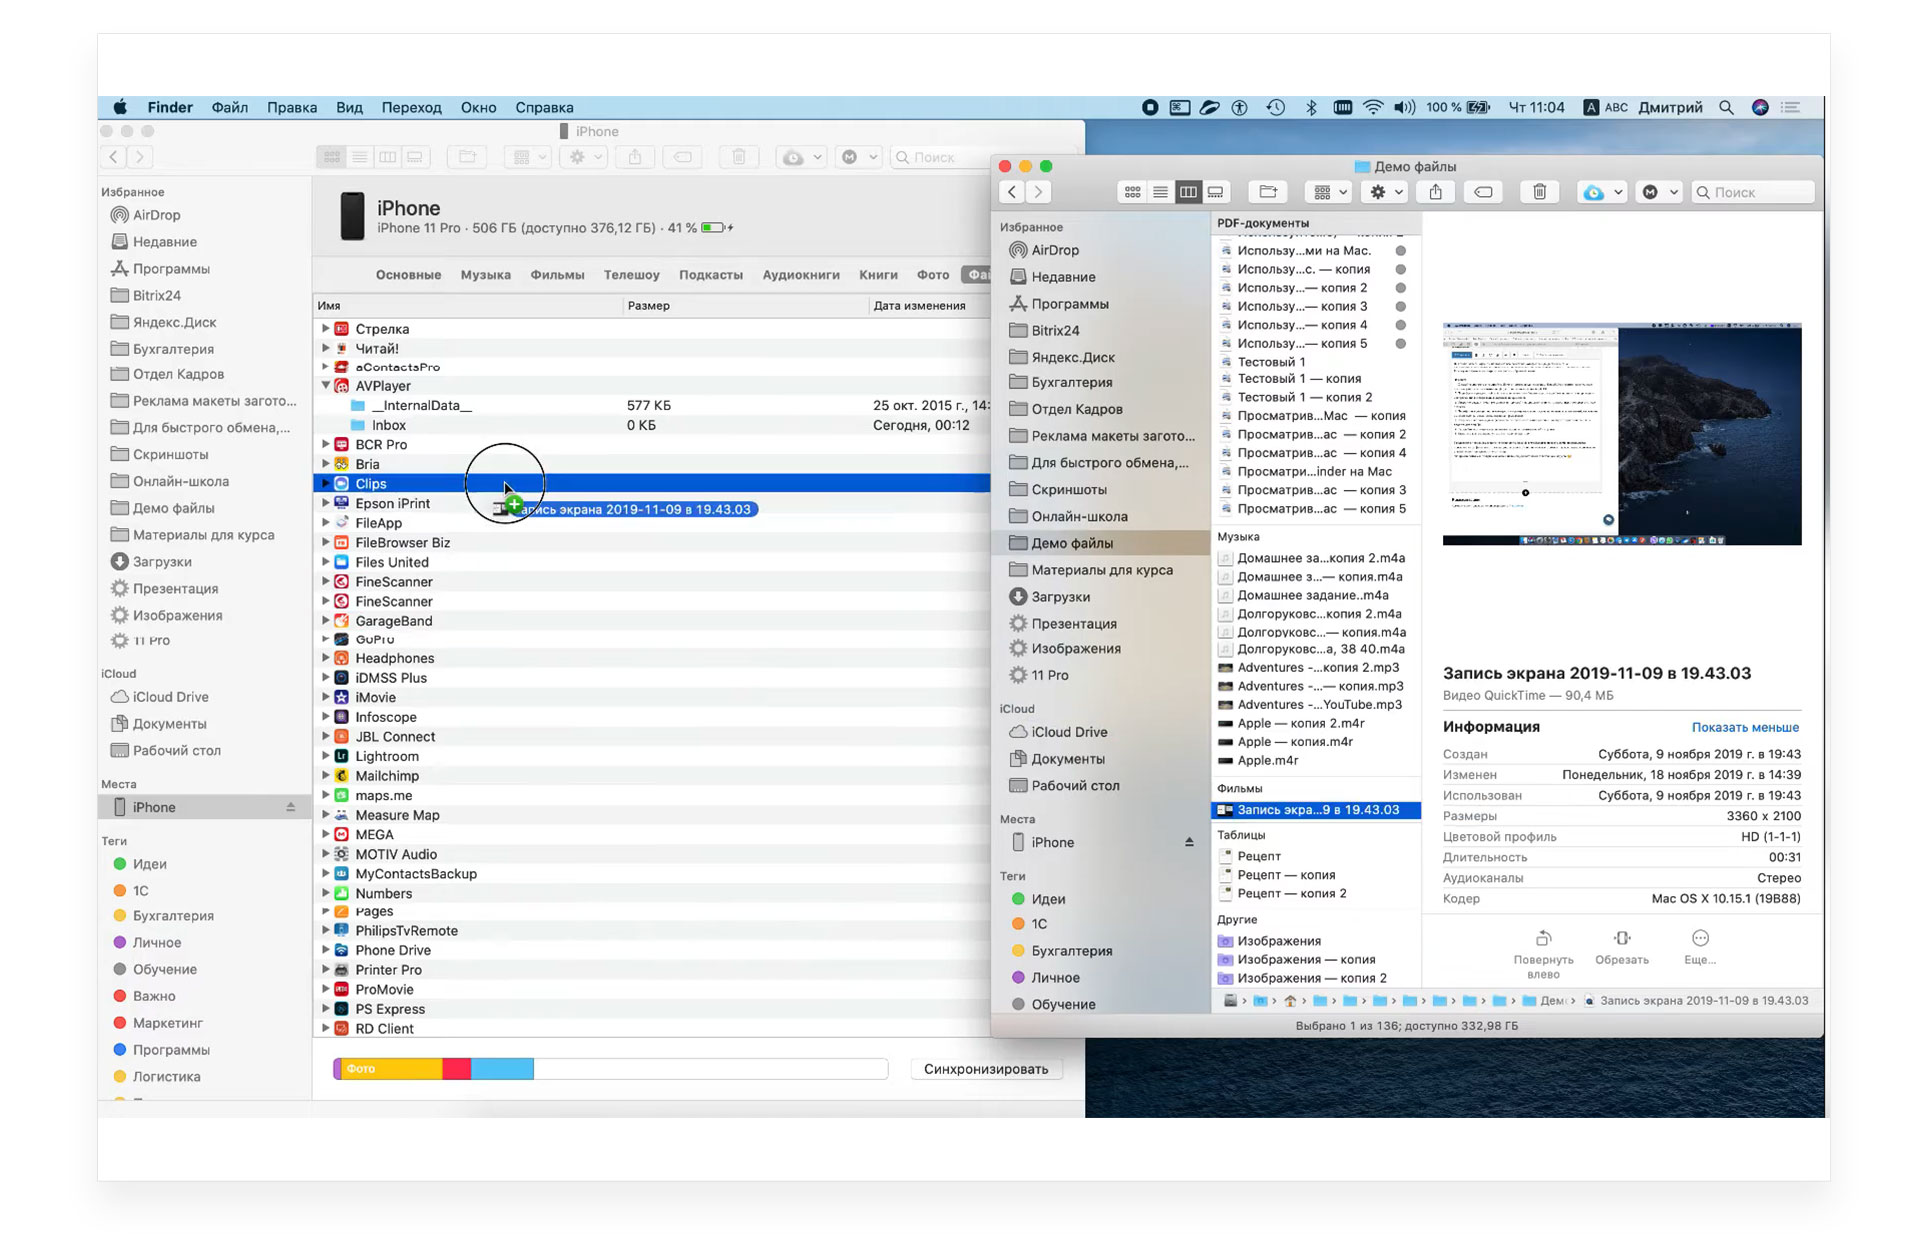
Task: Expand the BCR Pro entry
Action: tap(325, 444)
